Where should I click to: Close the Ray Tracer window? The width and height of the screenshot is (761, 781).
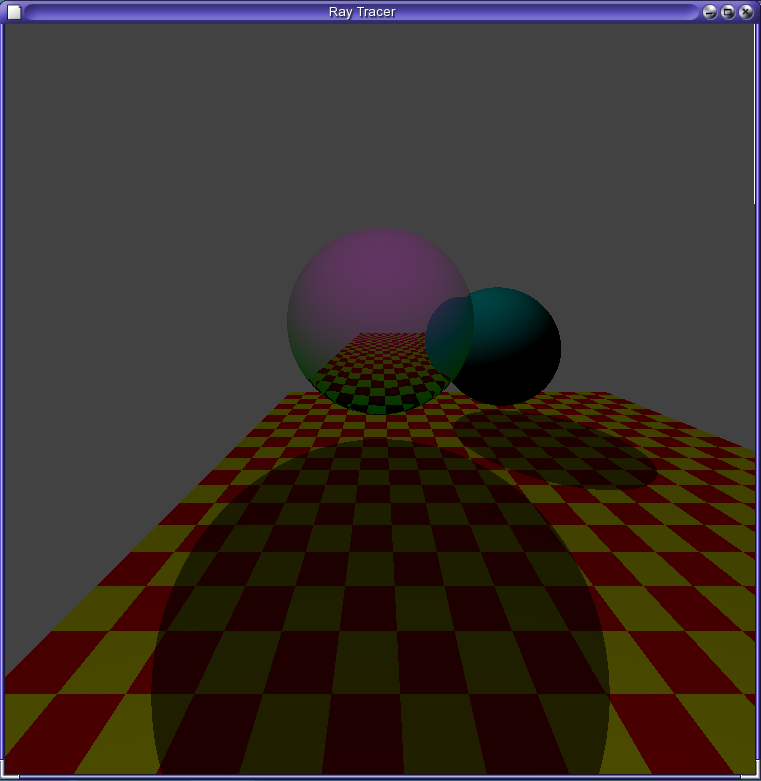(746, 12)
